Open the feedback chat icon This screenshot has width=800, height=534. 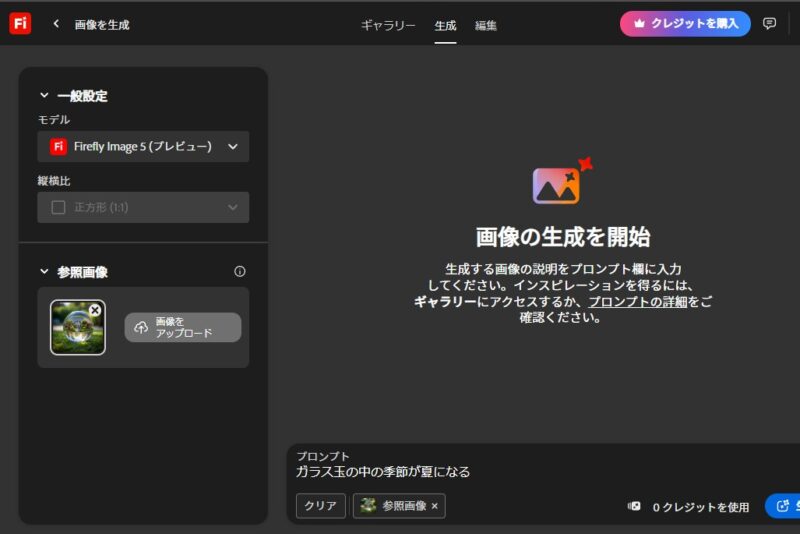[x=769, y=23]
